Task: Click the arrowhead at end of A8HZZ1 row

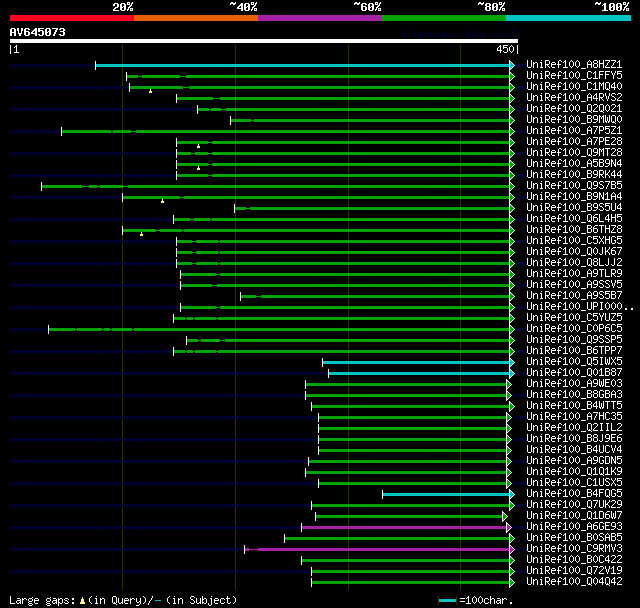Action: pos(512,65)
